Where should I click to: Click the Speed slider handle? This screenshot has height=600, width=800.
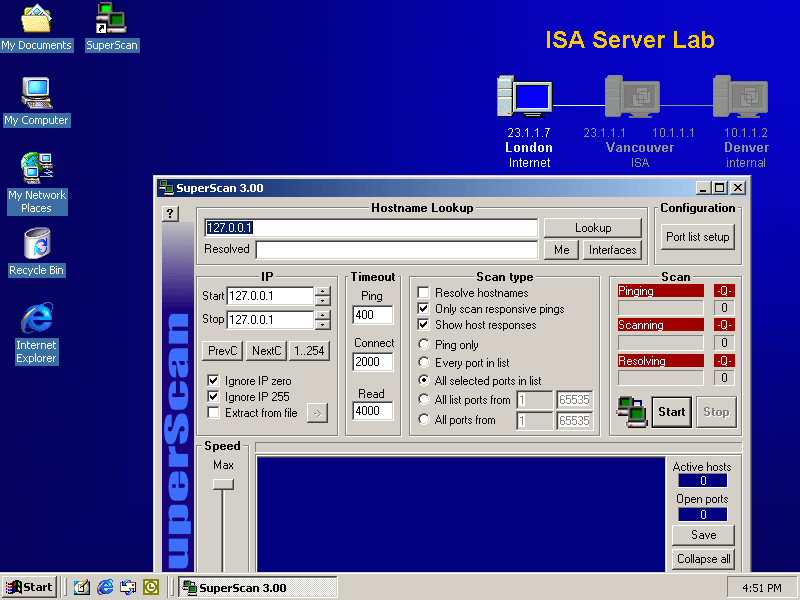pos(223,484)
